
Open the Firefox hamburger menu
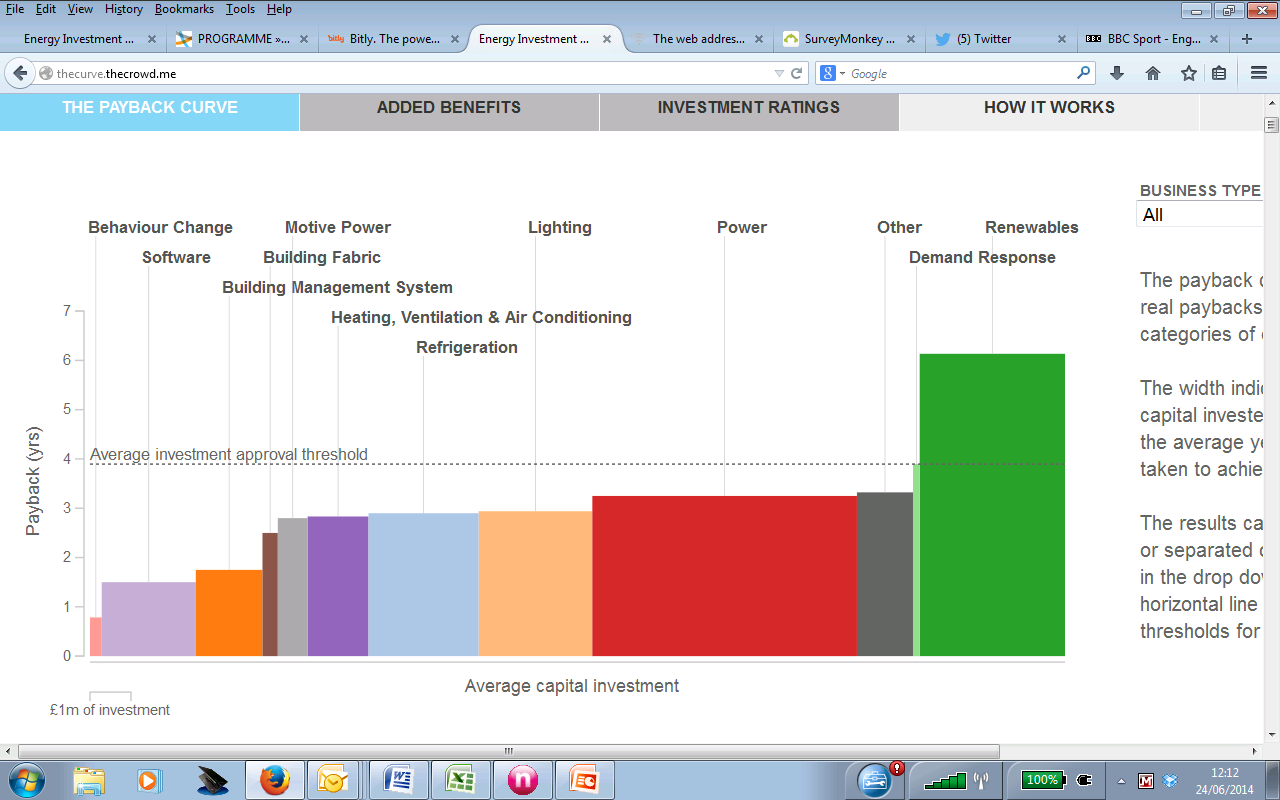1259,73
